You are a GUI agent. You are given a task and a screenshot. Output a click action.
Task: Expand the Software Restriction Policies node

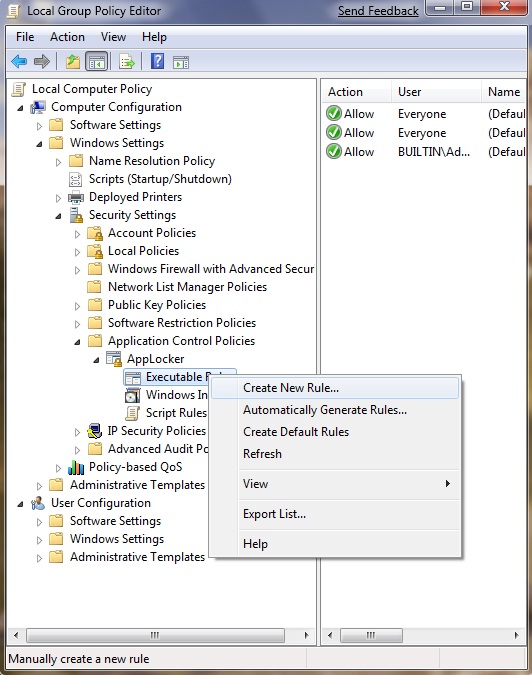tap(77, 324)
